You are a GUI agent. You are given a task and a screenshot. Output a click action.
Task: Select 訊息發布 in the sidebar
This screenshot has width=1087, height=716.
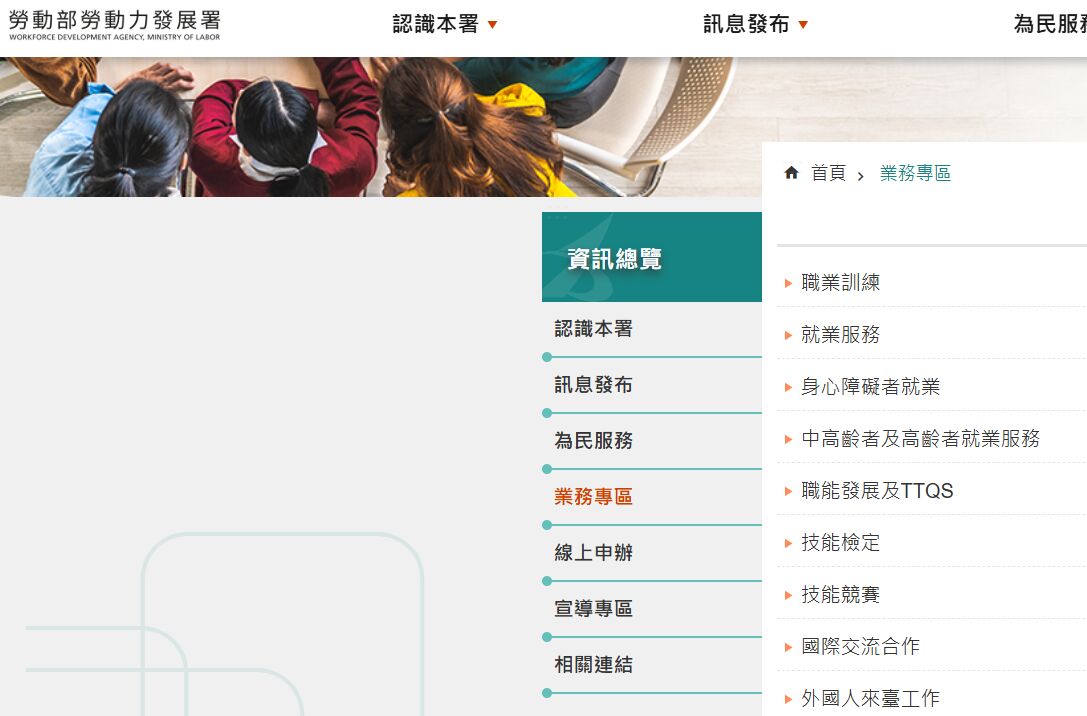point(594,385)
